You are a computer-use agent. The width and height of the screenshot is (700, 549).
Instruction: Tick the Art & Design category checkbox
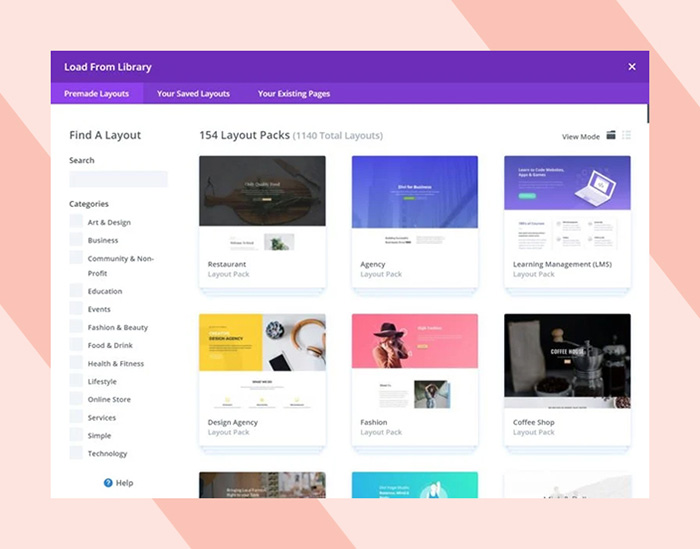[76, 221]
